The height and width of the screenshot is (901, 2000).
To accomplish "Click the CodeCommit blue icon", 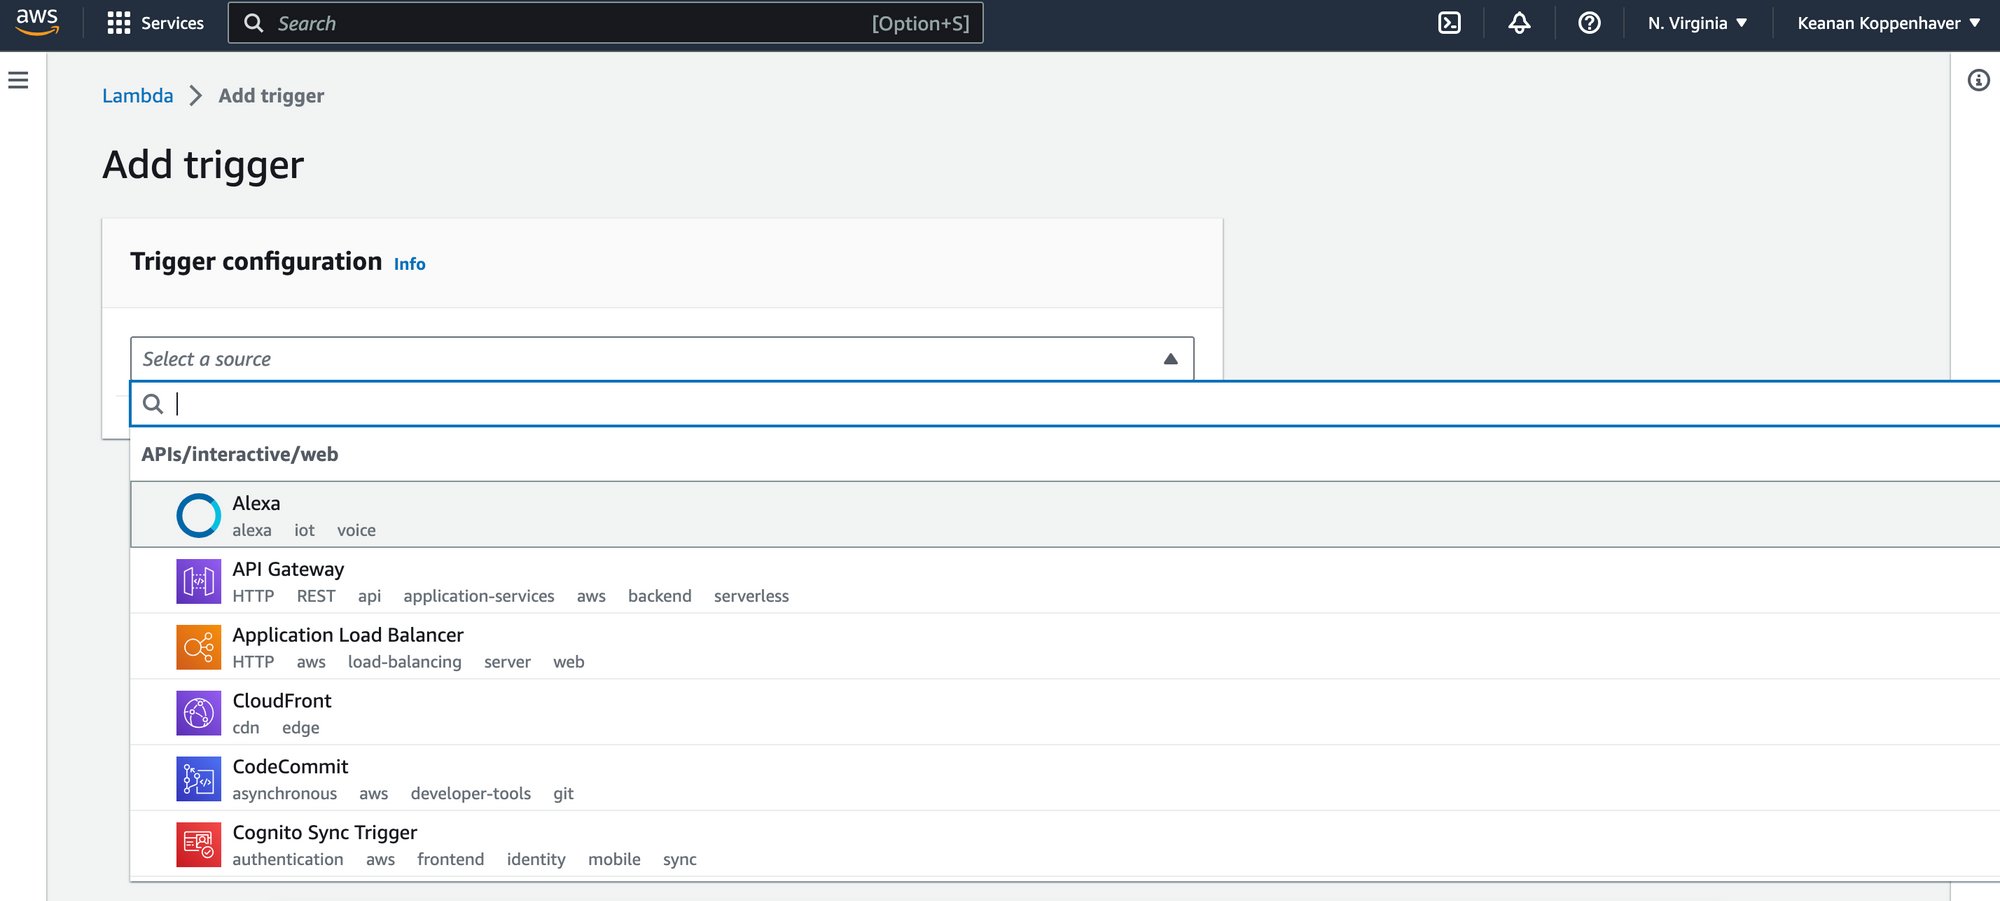I will (x=198, y=779).
